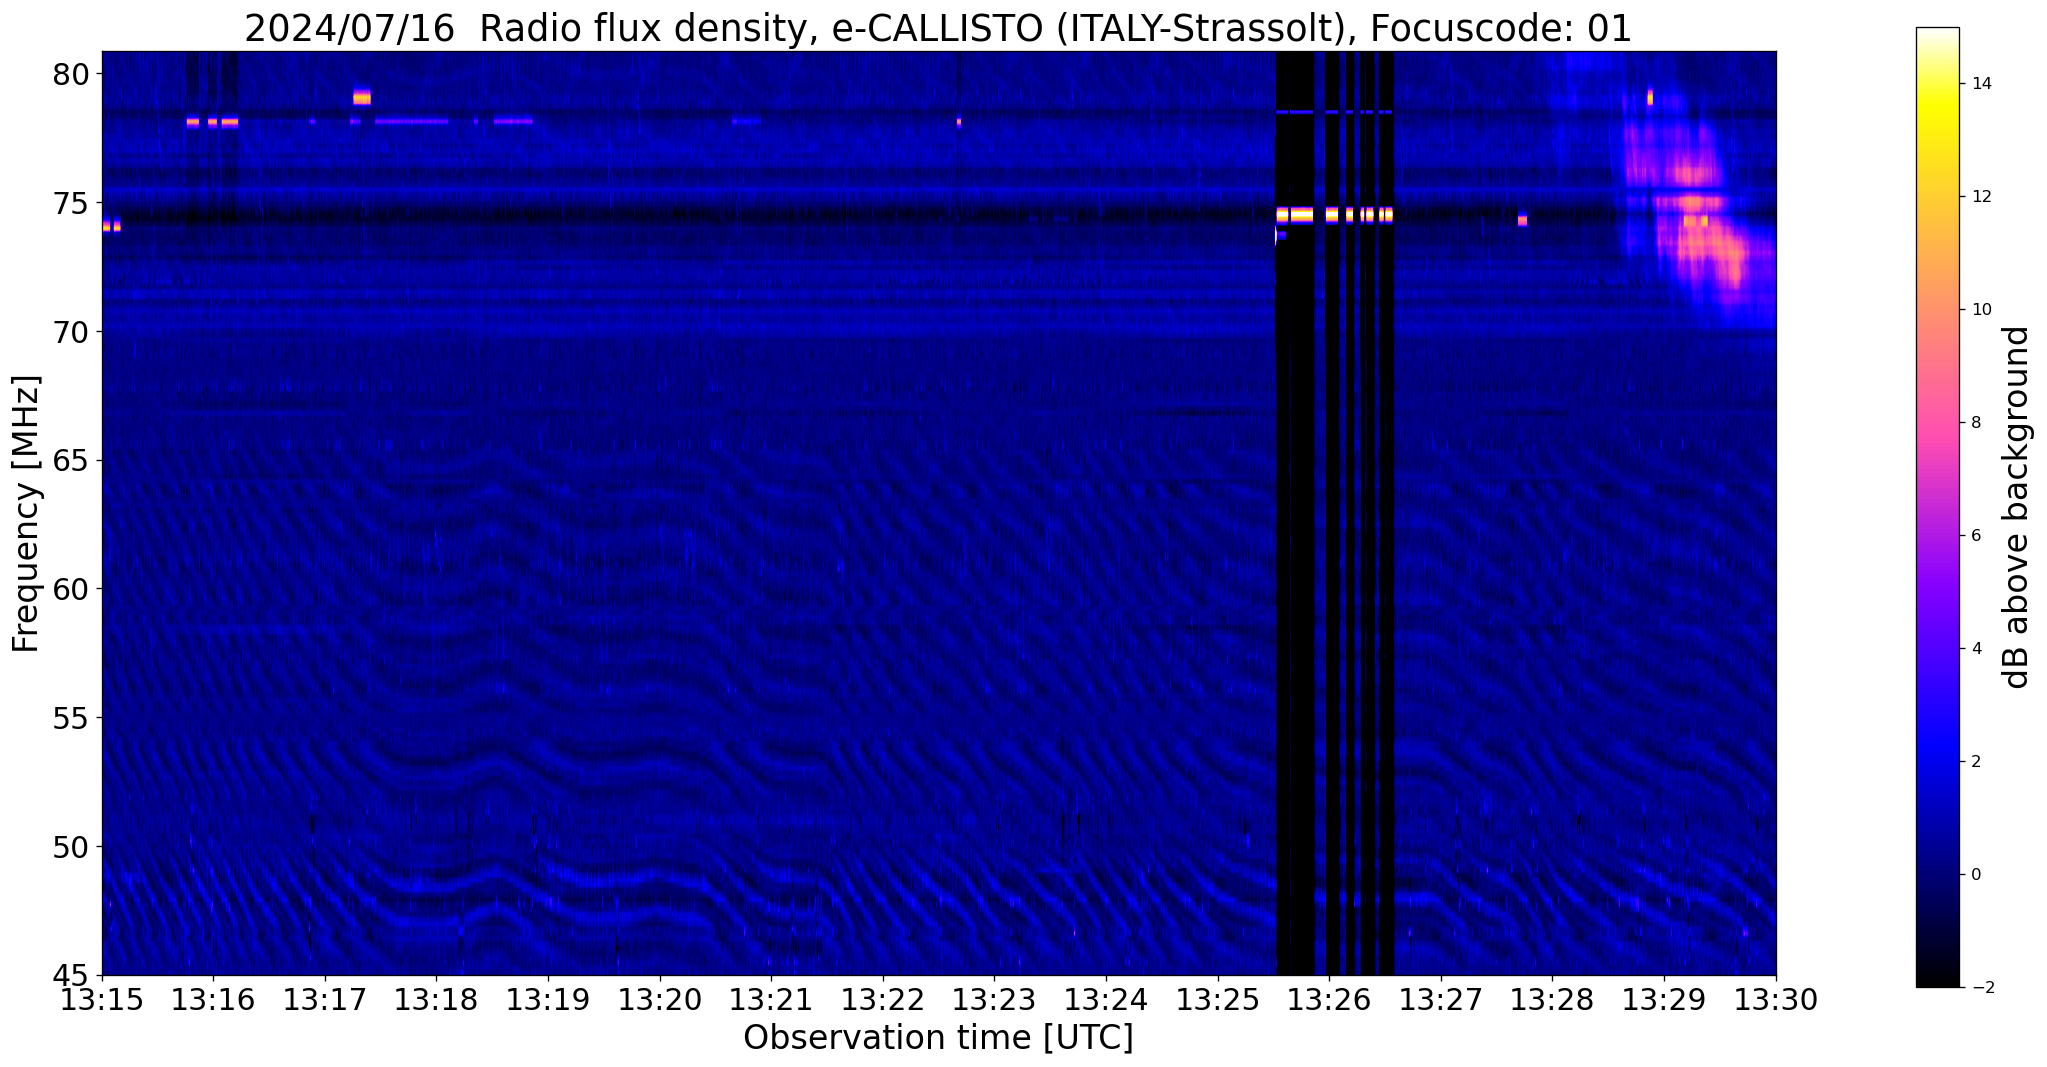This screenshot has width=2047, height=1067.
Task: Select the 13:26 time tick label
Action: pyautogui.click(x=1329, y=999)
